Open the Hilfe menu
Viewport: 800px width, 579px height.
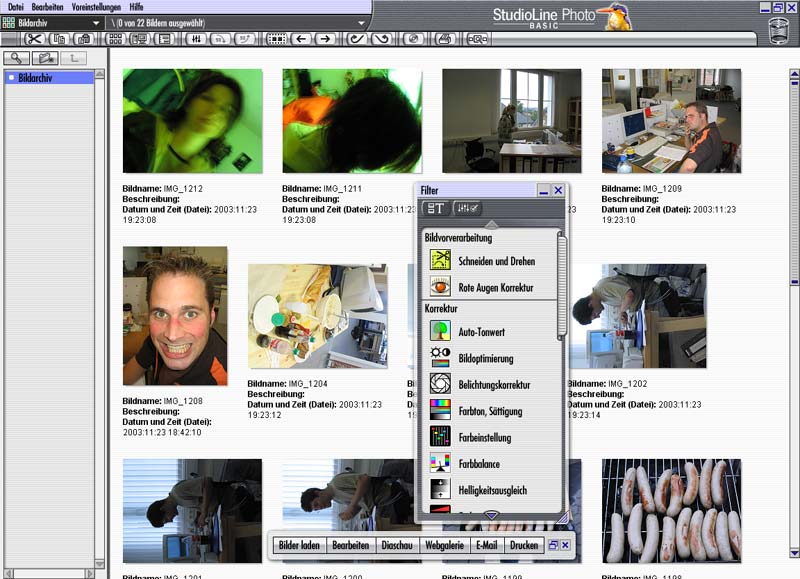136,7
